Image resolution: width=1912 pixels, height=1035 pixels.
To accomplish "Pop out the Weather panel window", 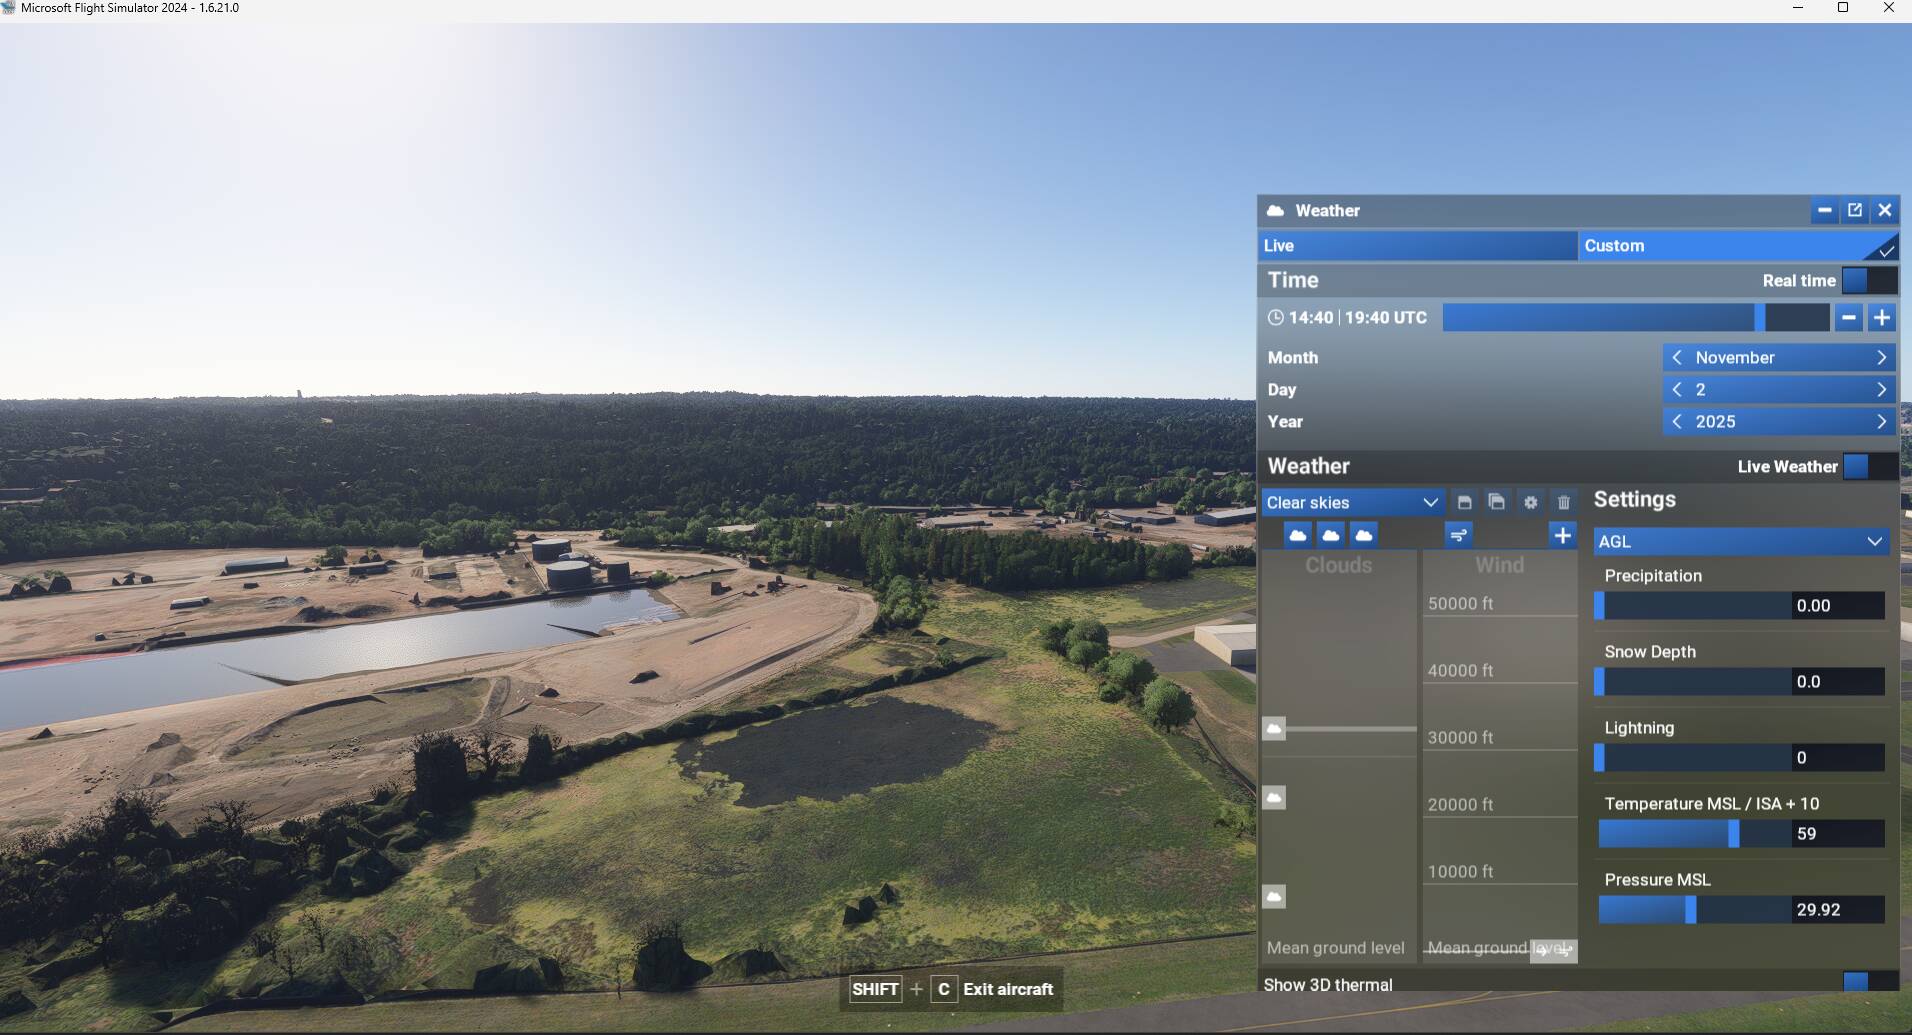I will click(x=1855, y=210).
